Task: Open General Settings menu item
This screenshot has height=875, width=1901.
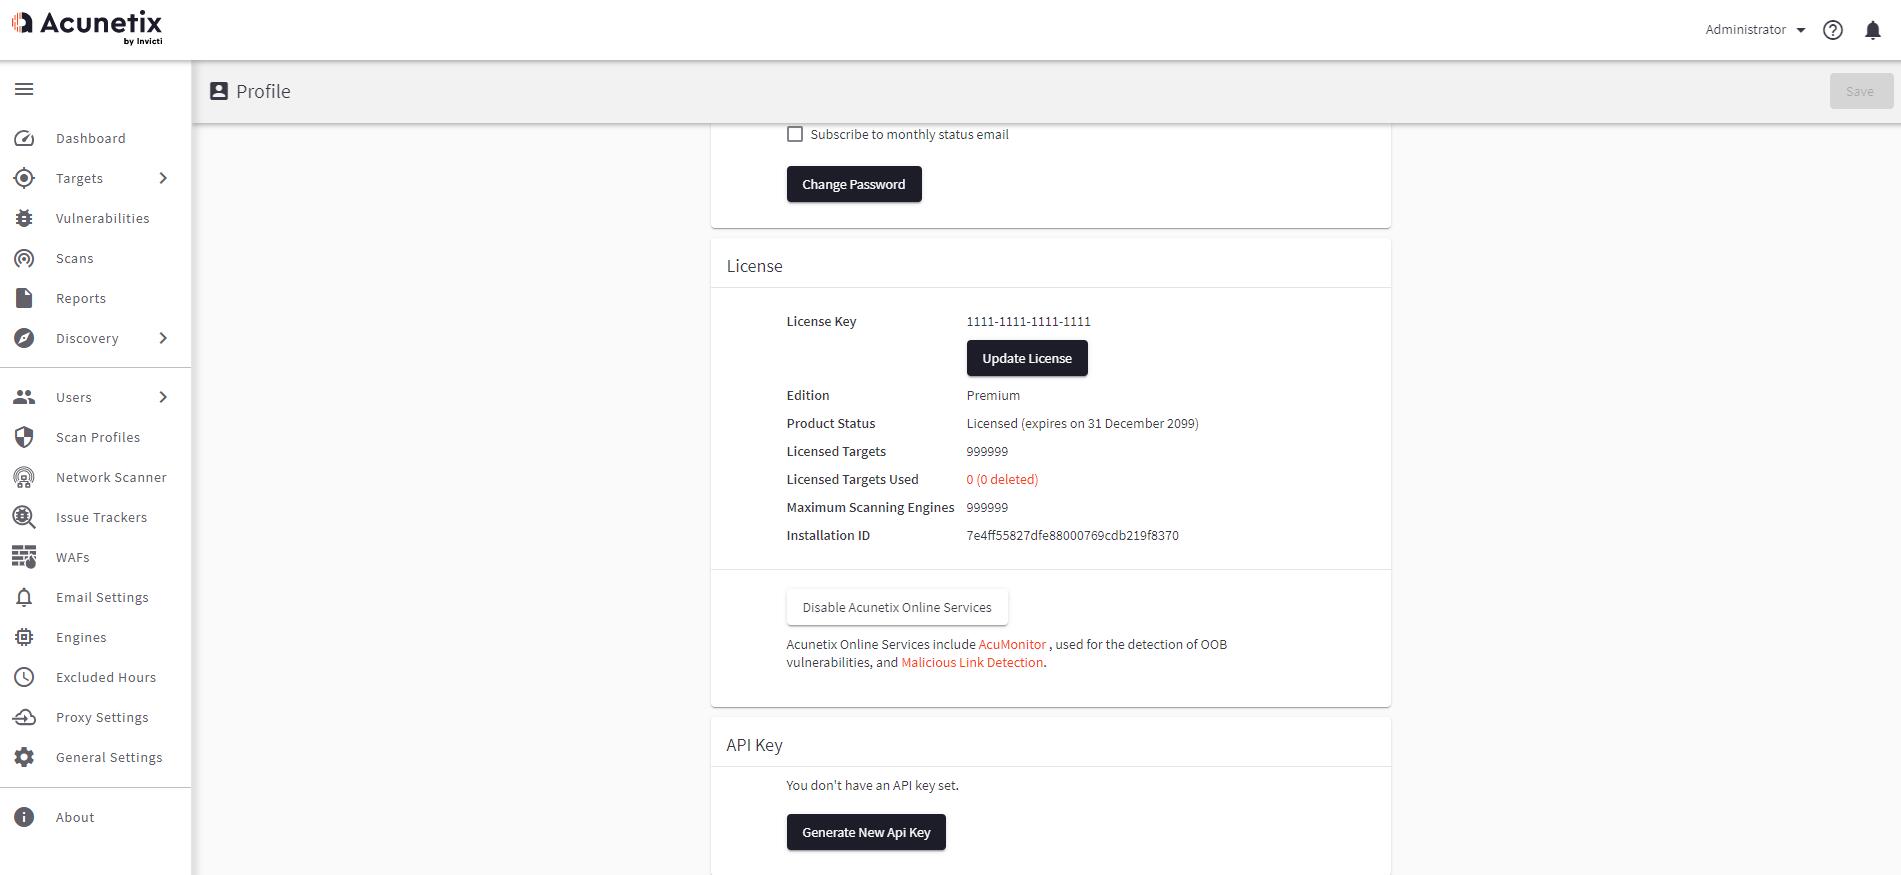Action: pos(109,757)
